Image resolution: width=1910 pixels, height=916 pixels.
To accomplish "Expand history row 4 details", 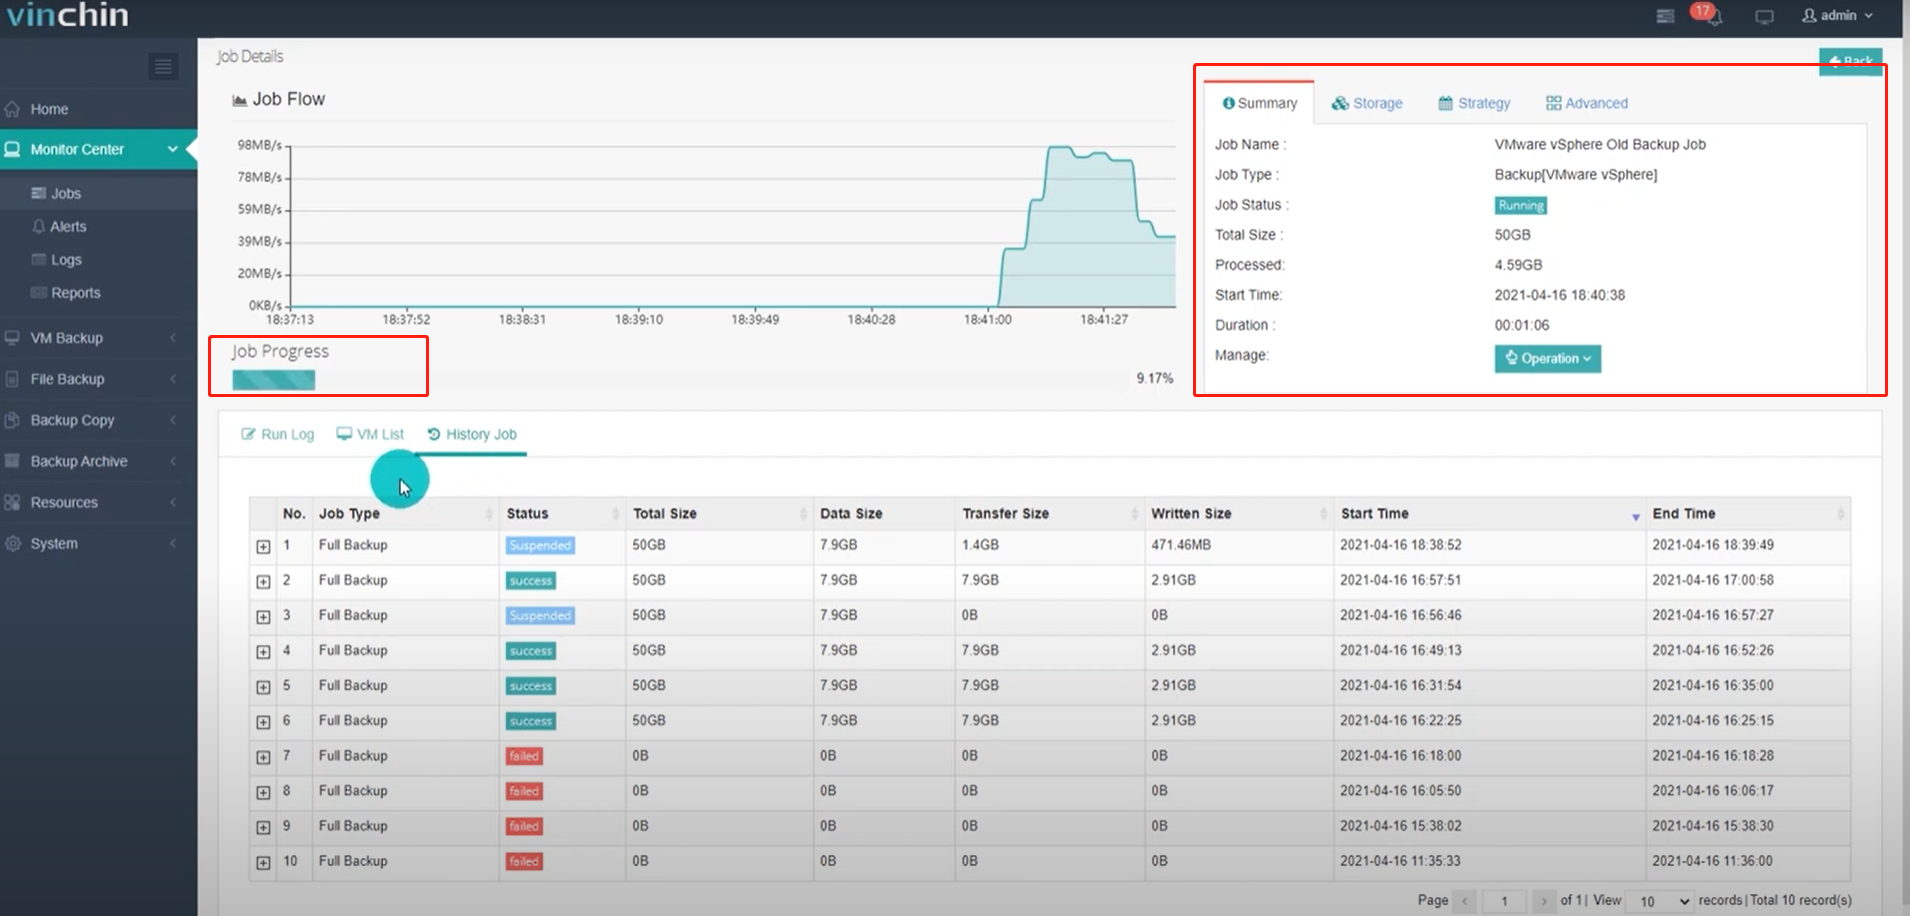I will 263,652.
